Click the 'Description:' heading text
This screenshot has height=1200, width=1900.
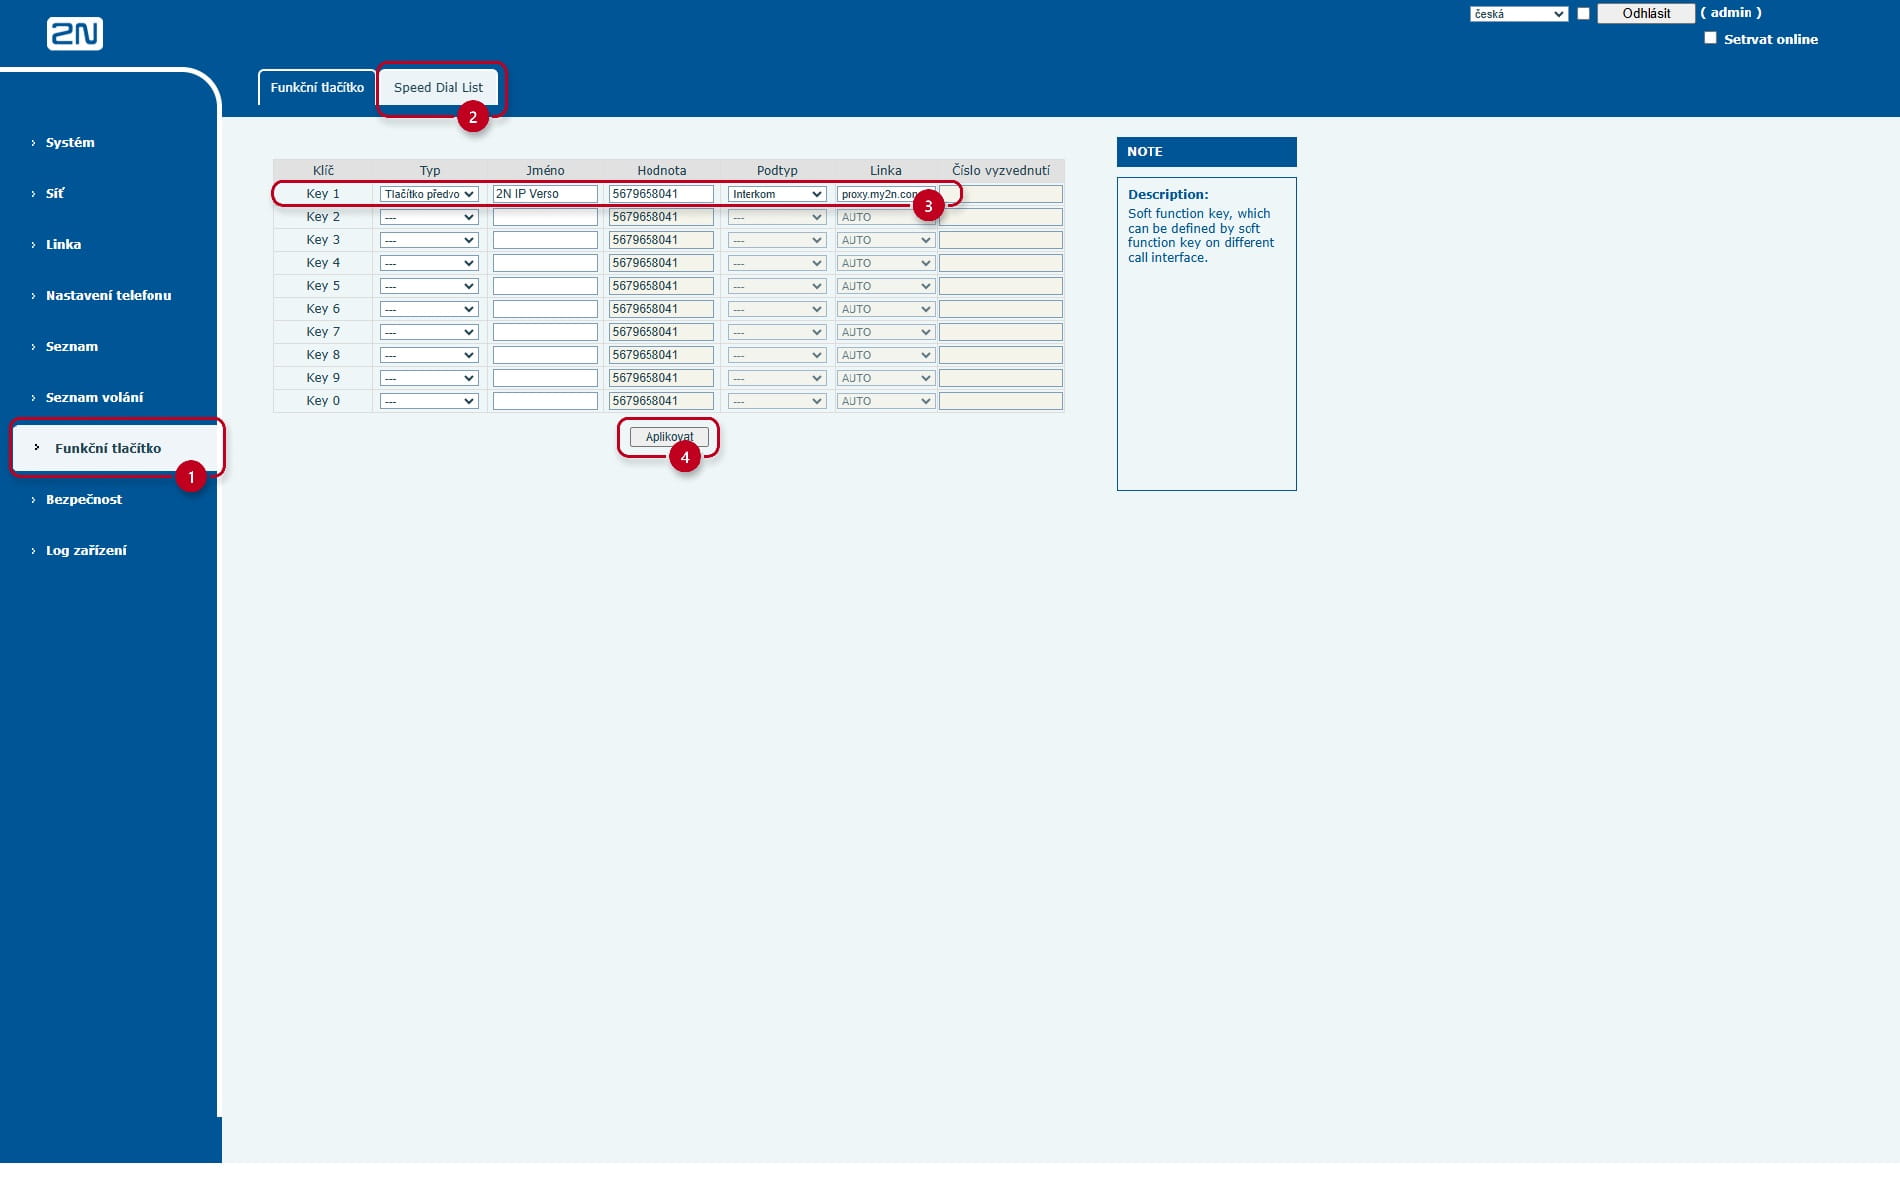(x=1168, y=194)
